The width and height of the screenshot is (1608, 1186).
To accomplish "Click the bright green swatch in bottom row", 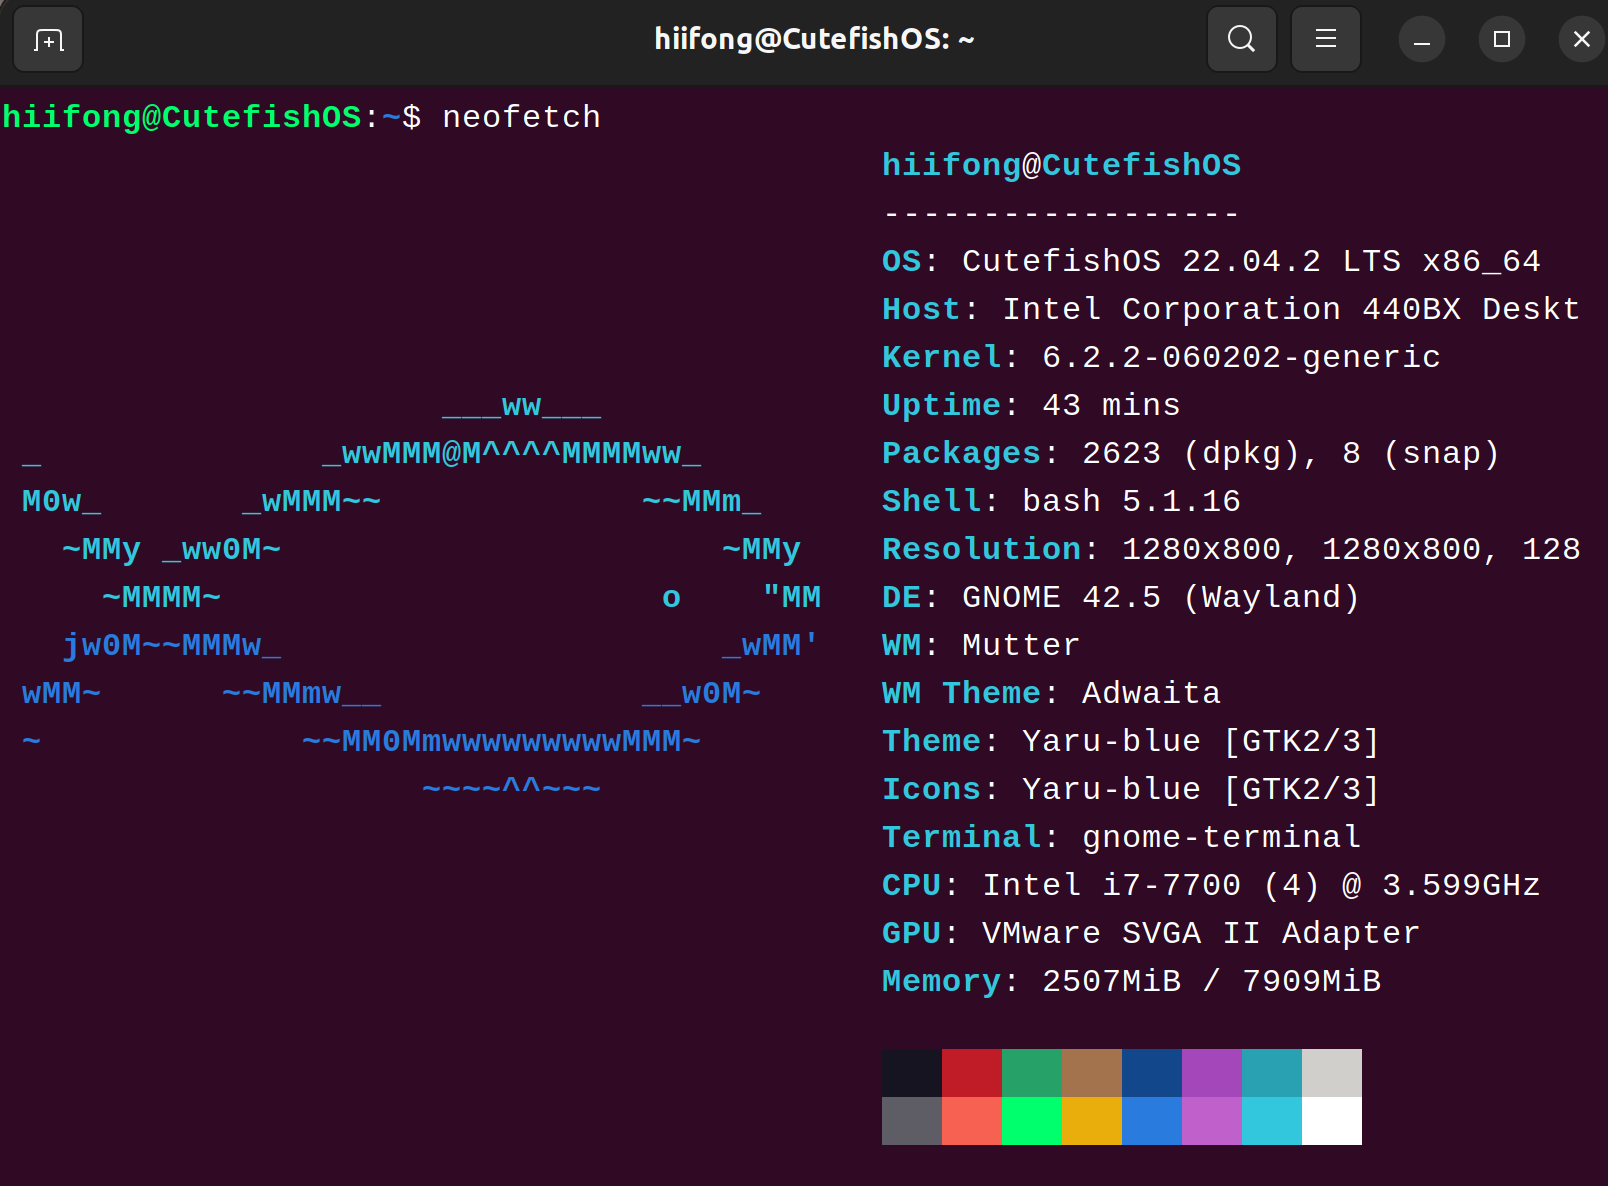I will [x=1031, y=1121].
